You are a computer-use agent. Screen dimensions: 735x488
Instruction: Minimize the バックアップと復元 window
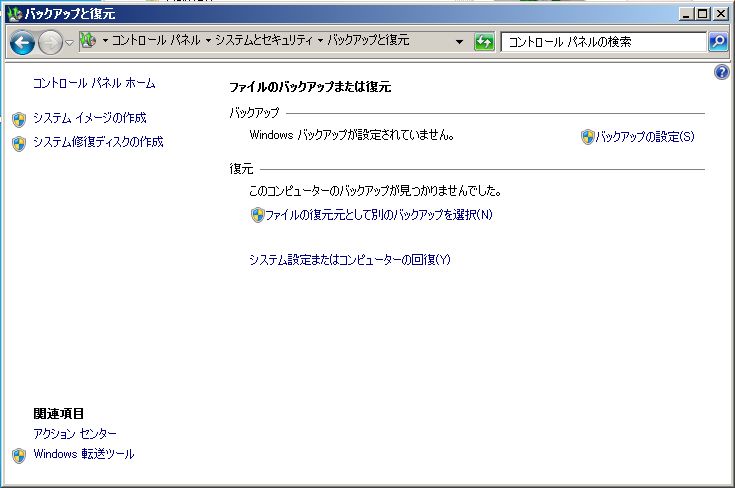click(686, 14)
